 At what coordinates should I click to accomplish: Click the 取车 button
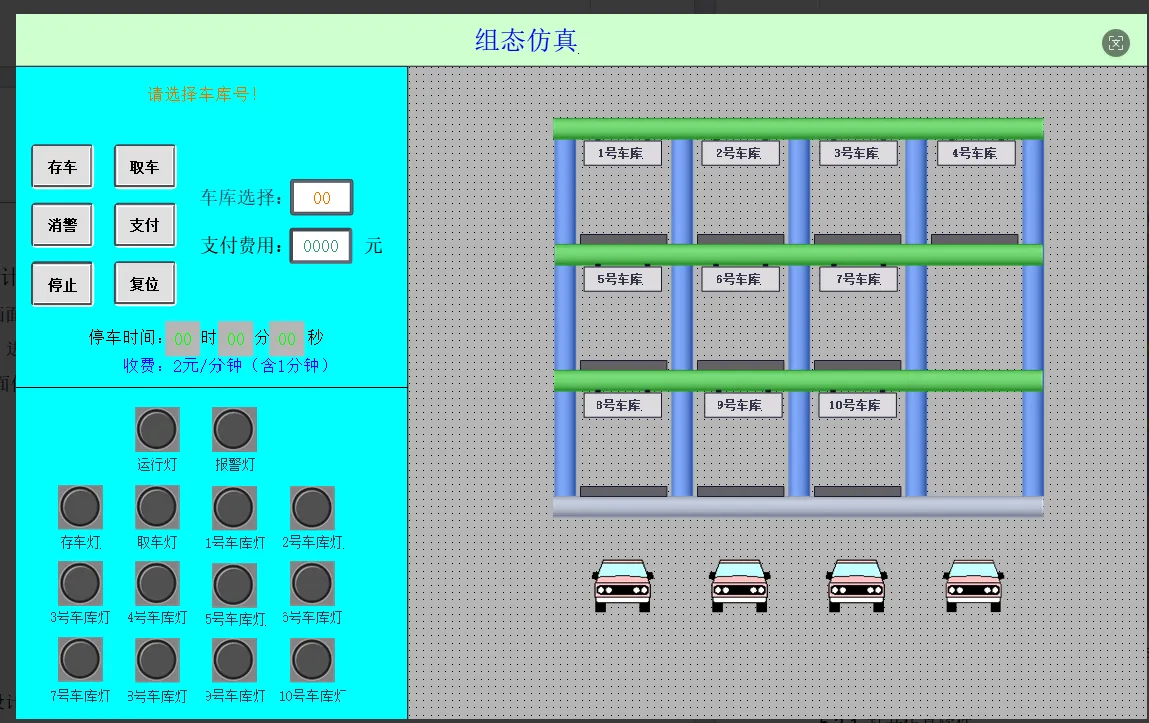[144, 166]
